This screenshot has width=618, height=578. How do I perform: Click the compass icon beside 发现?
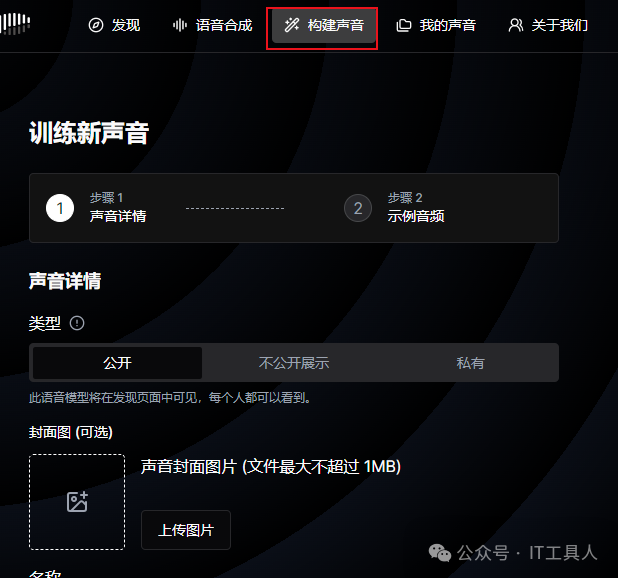(96, 25)
